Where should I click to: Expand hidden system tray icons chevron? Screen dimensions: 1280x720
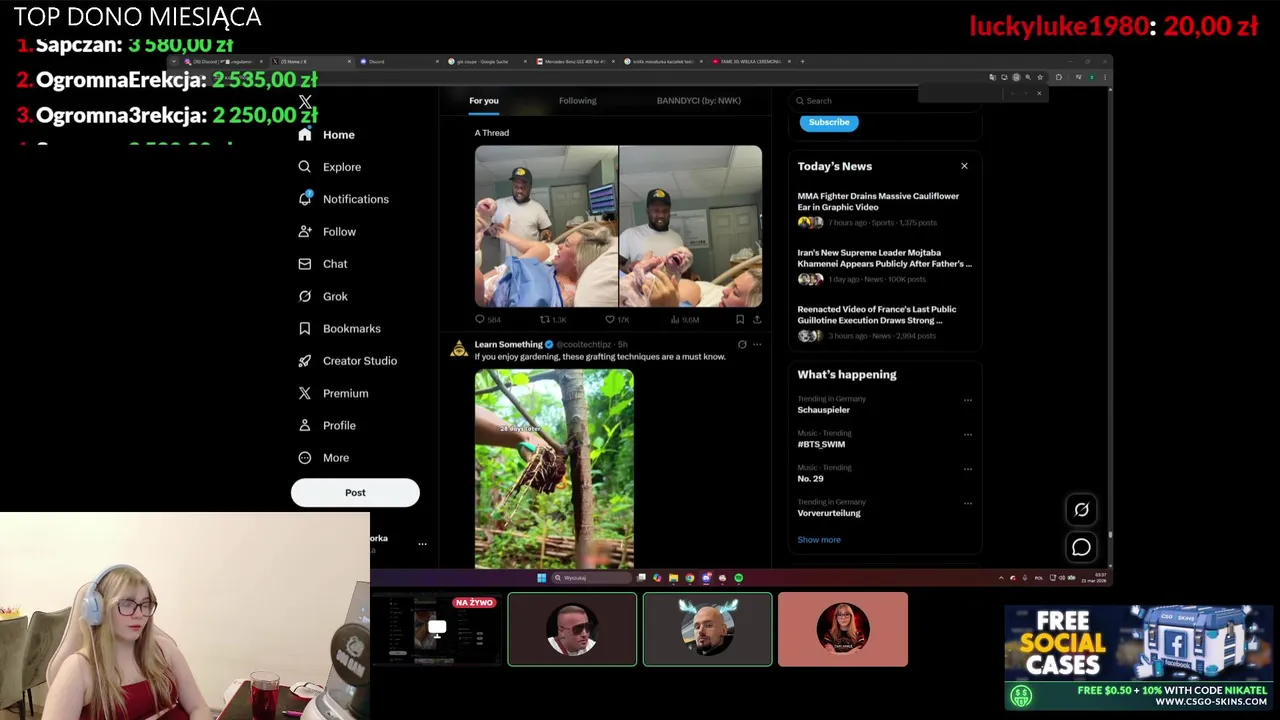(1001, 578)
